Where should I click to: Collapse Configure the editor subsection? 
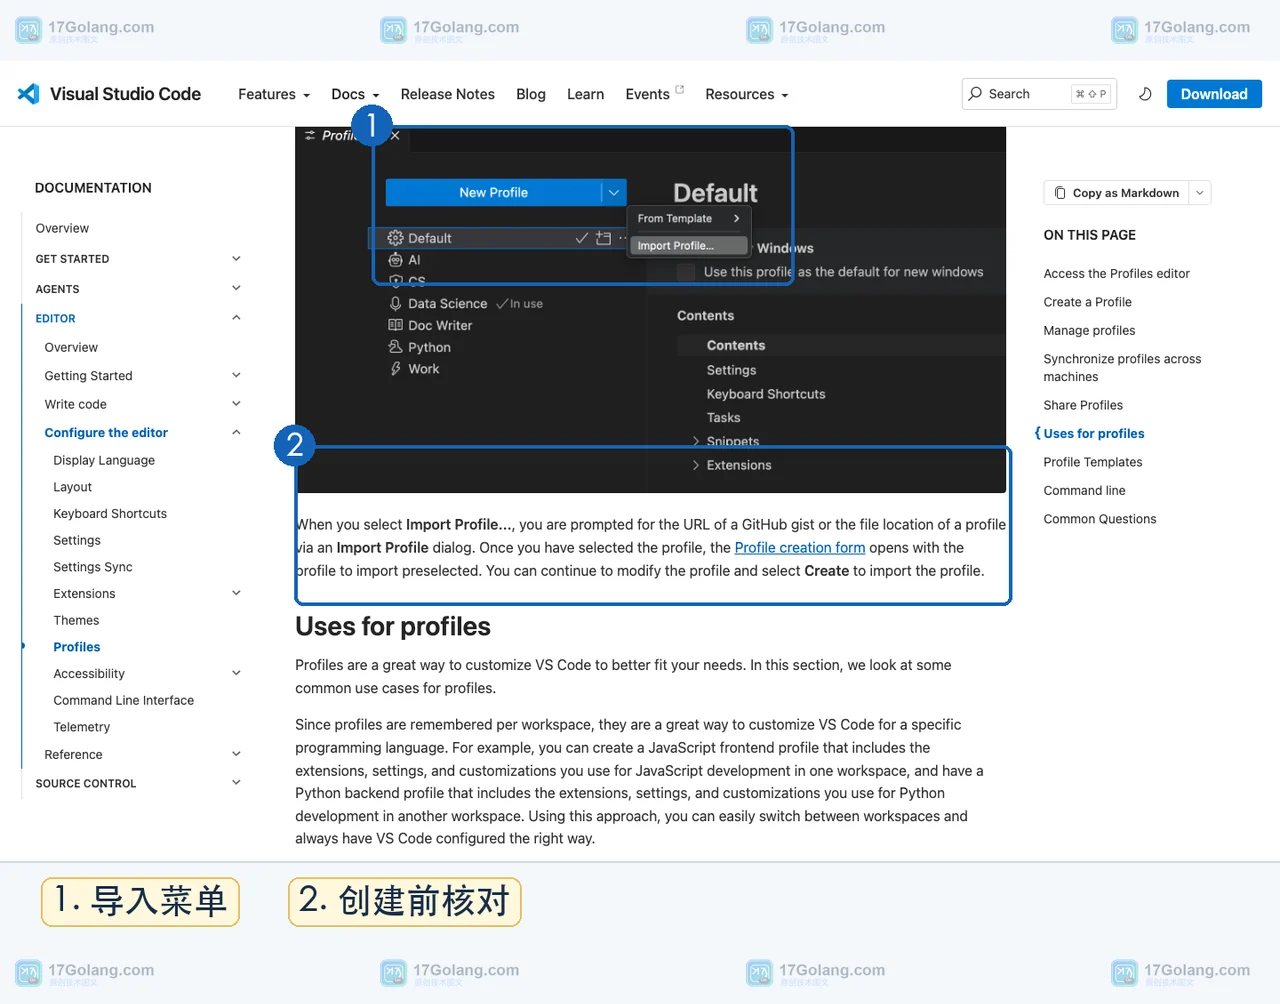tap(236, 433)
